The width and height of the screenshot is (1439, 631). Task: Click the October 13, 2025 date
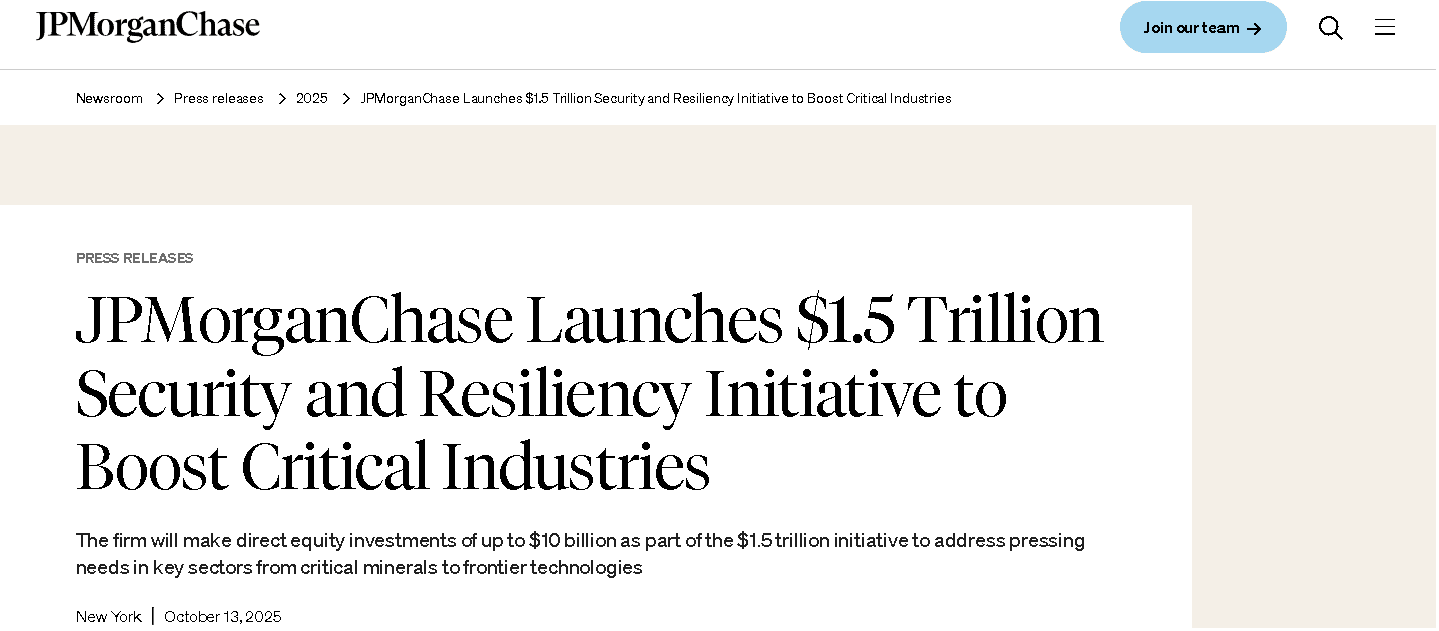pyautogui.click(x=223, y=617)
